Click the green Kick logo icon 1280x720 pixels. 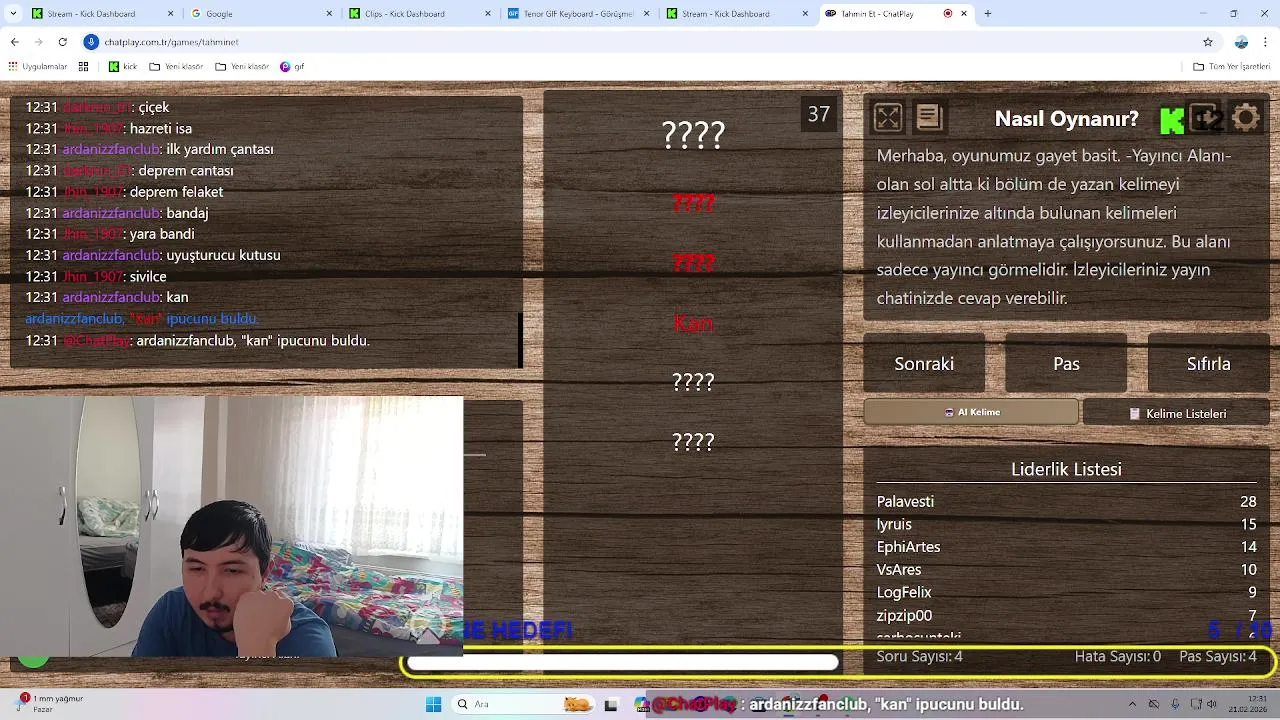[x=1171, y=121]
